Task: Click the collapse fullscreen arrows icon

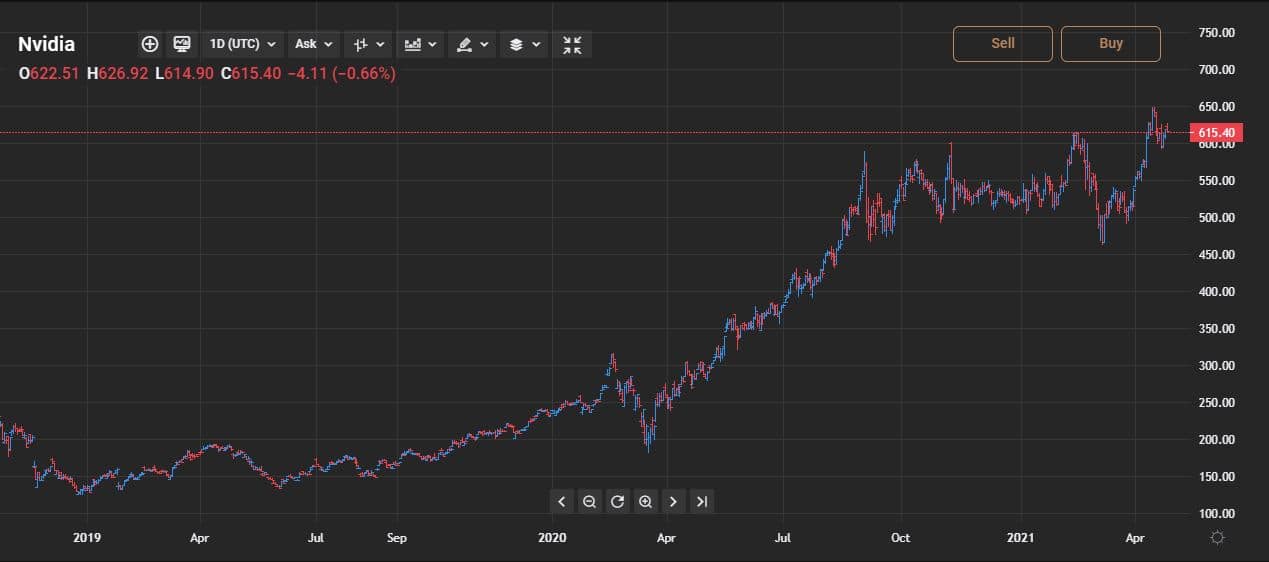Action: pyautogui.click(x=572, y=44)
